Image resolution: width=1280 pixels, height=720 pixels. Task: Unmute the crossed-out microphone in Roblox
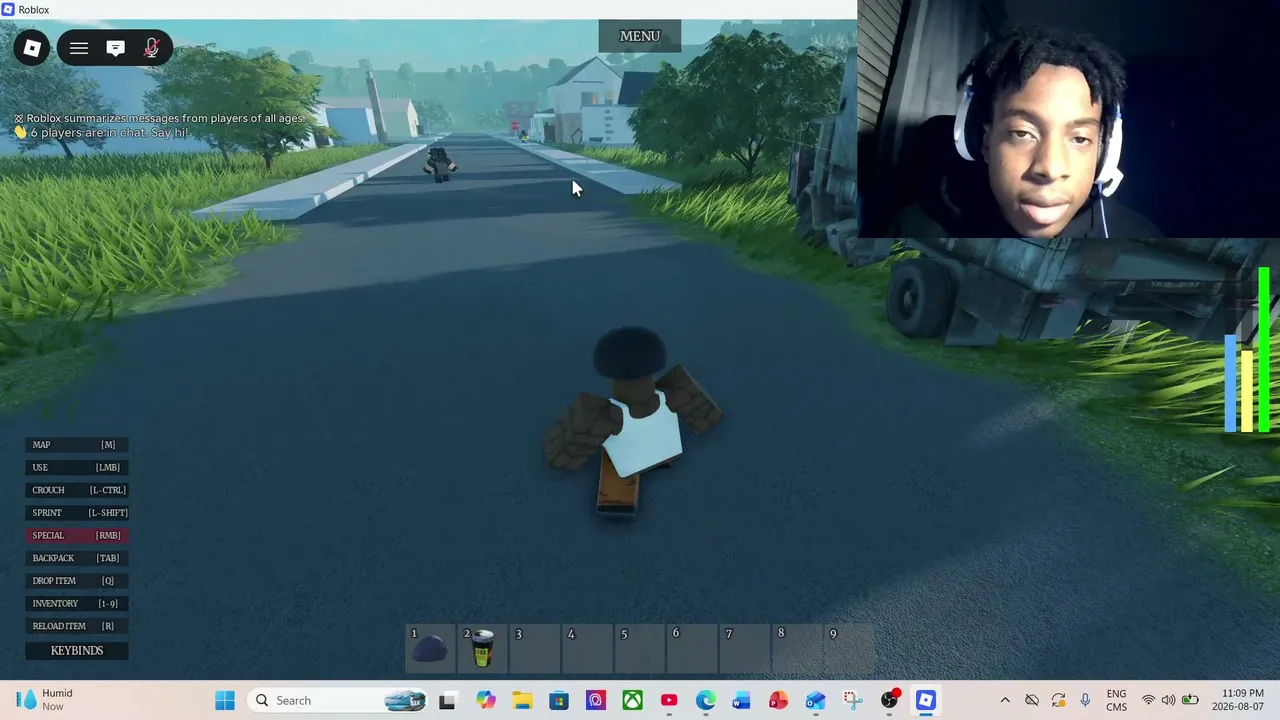coord(152,48)
